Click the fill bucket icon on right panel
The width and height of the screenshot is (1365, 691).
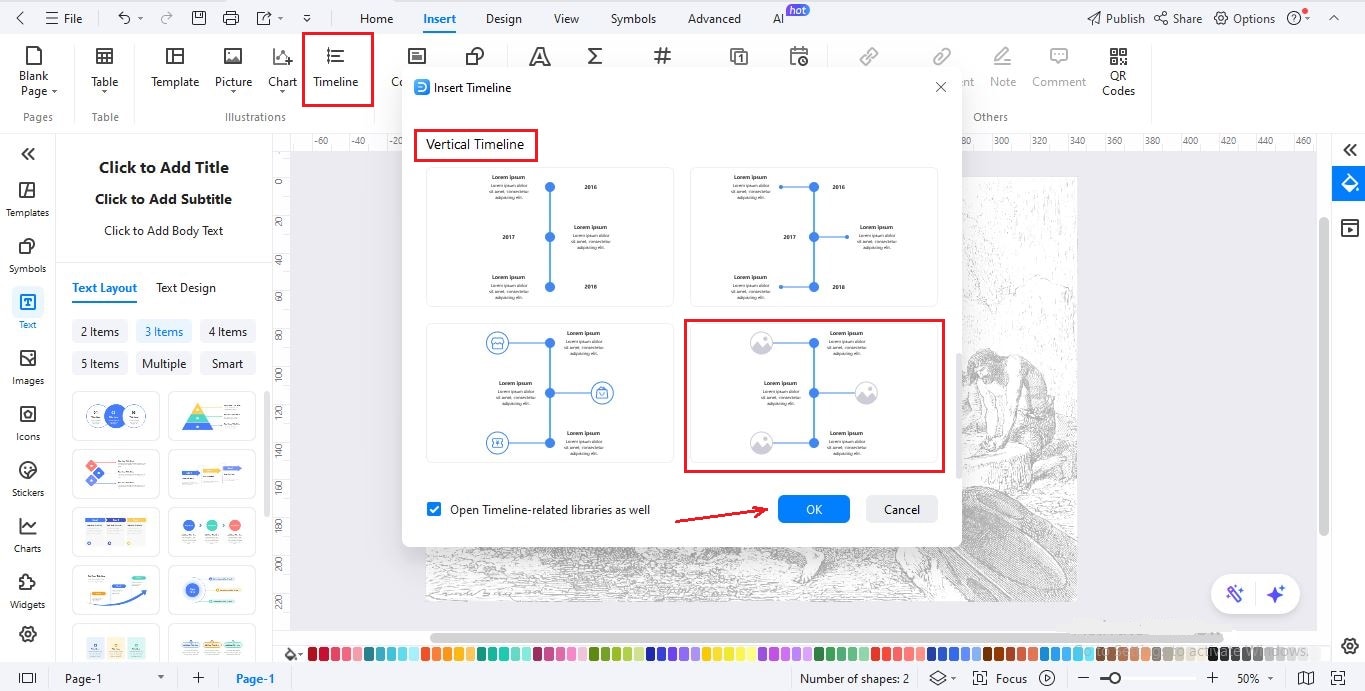click(x=1349, y=184)
